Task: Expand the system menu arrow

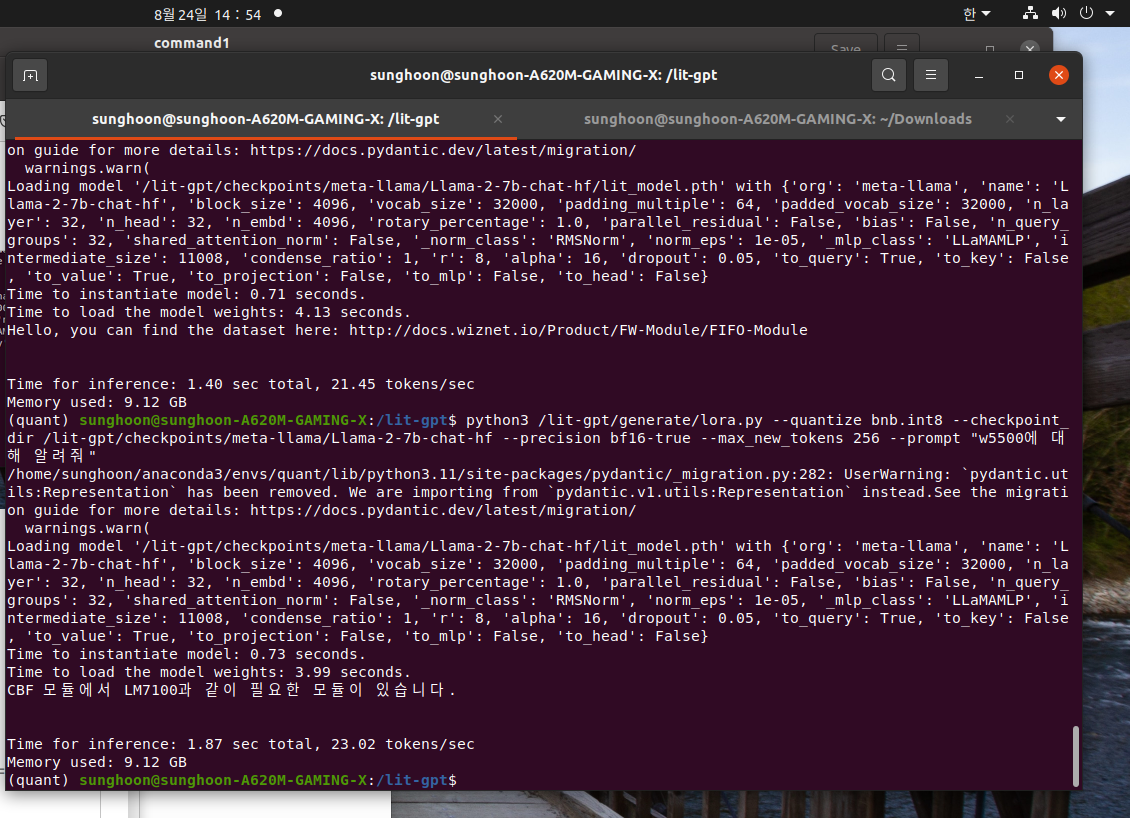Action: pyautogui.click(x=1110, y=14)
